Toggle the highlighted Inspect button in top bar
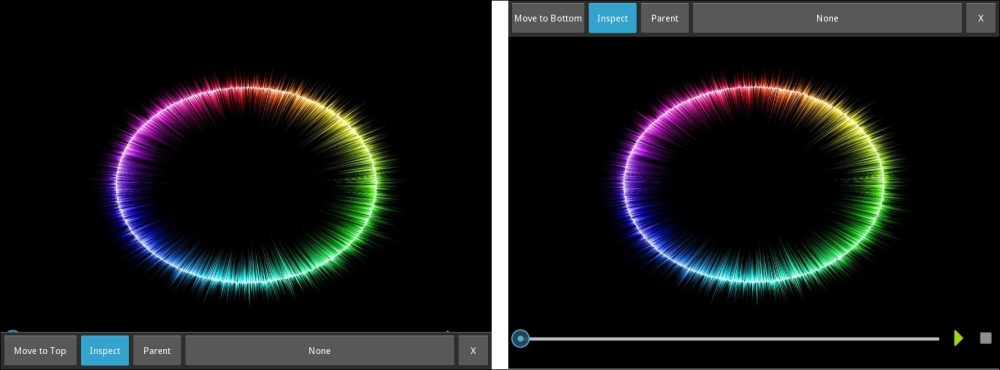 (612, 18)
